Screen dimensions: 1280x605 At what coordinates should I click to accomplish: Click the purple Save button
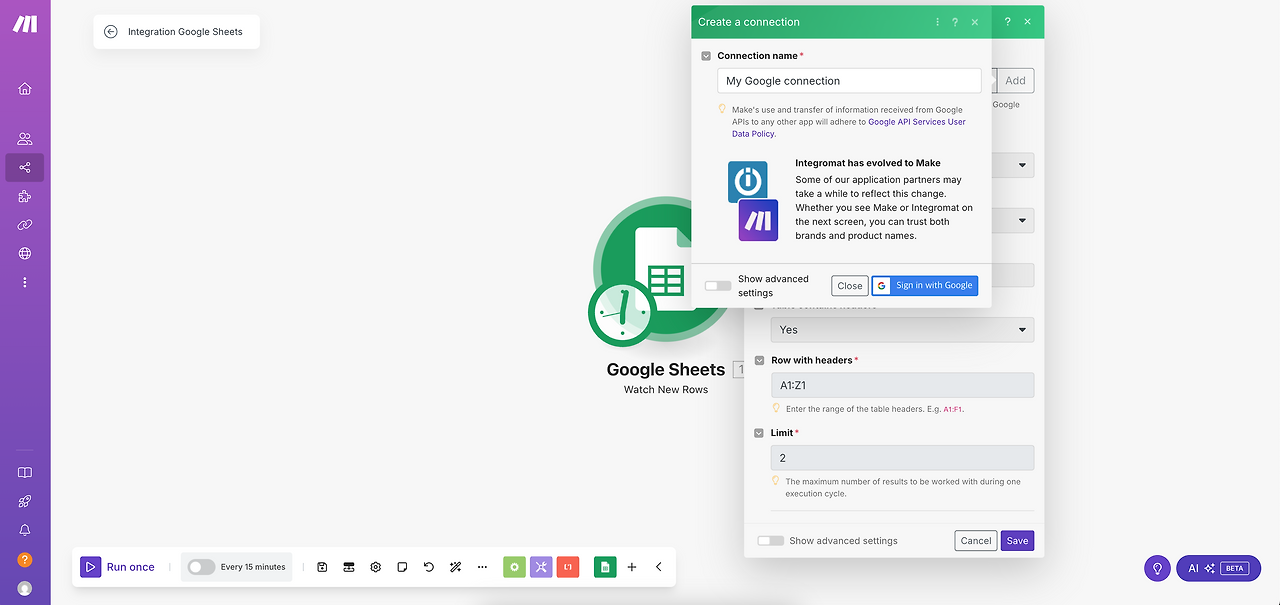click(1017, 541)
